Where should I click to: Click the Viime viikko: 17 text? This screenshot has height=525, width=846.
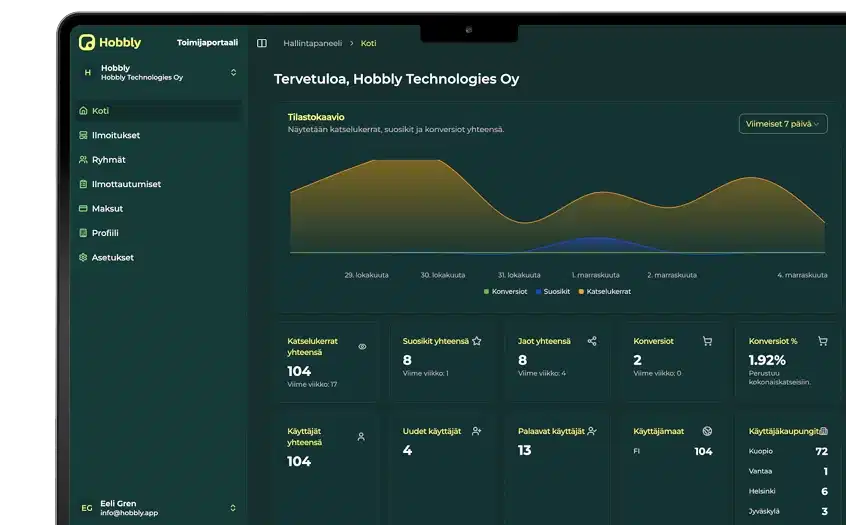click(312, 384)
